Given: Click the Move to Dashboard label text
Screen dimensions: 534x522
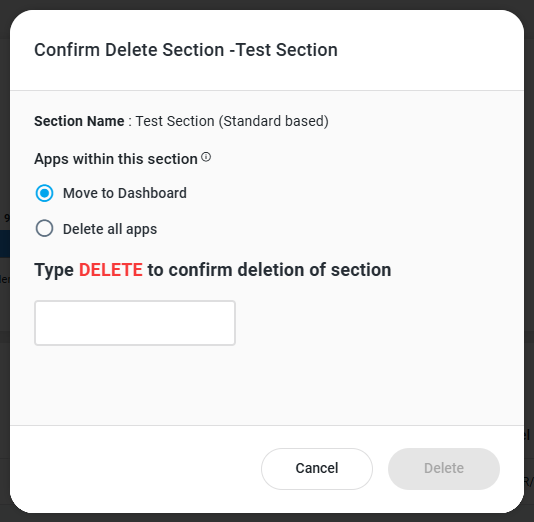Looking at the screenshot, I should pyautogui.click(x=125, y=193).
